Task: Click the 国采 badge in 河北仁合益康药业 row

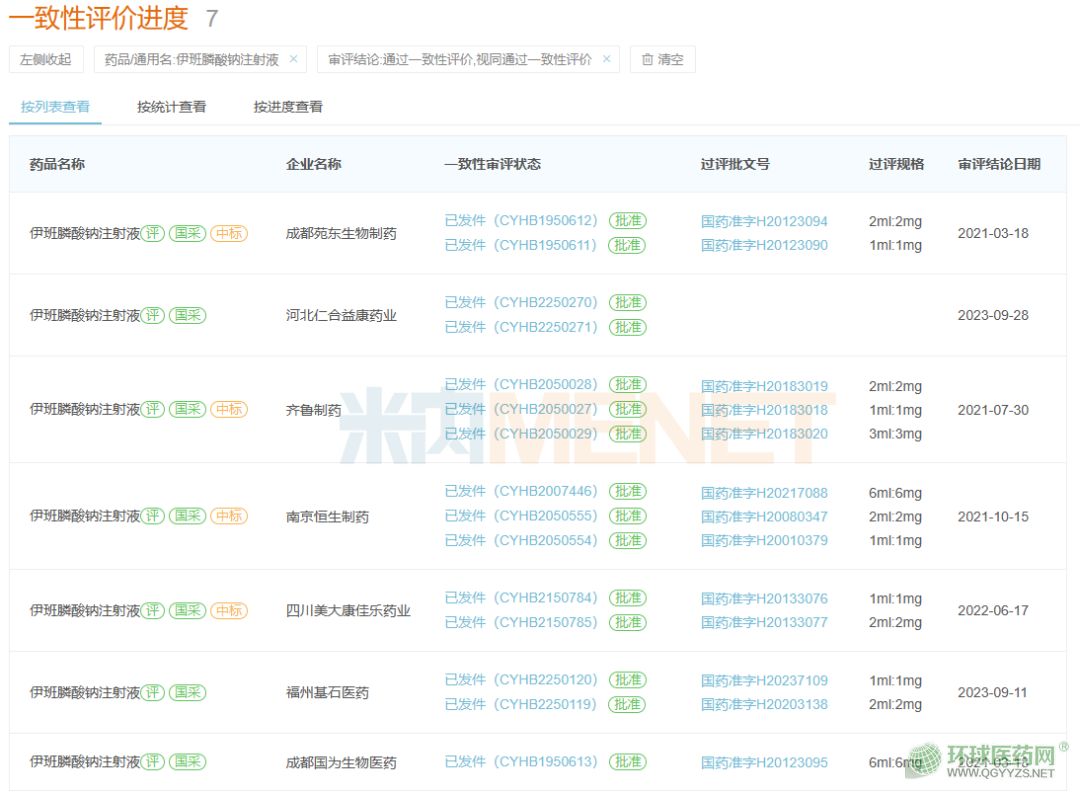Action: click(187, 315)
